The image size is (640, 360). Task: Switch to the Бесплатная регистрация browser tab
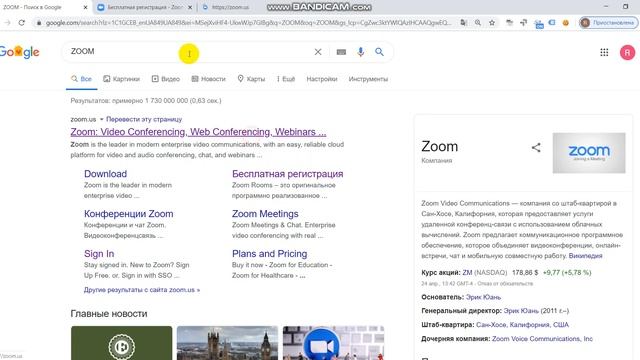tap(145, 7)
